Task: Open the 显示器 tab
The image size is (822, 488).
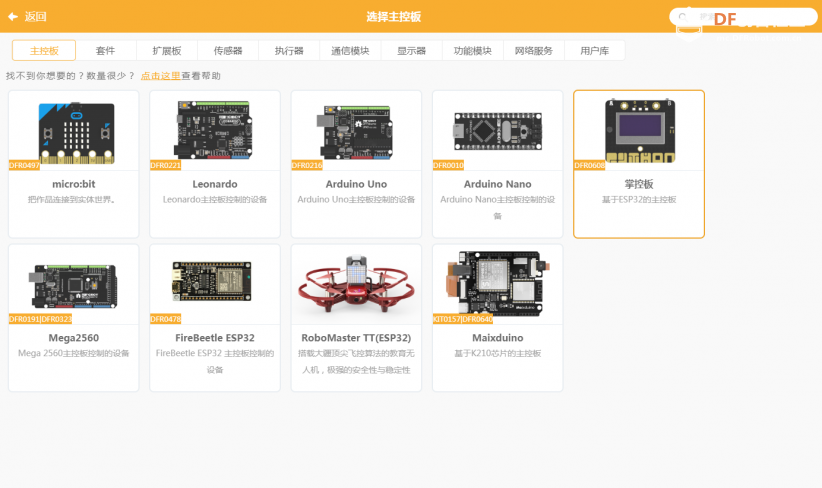Action: [412, 51]
